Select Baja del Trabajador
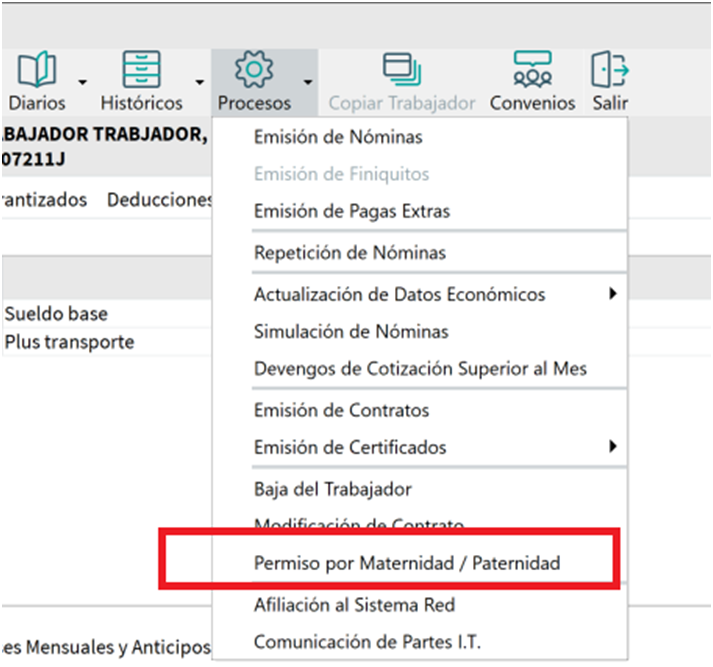 click(x=333, y=489)
